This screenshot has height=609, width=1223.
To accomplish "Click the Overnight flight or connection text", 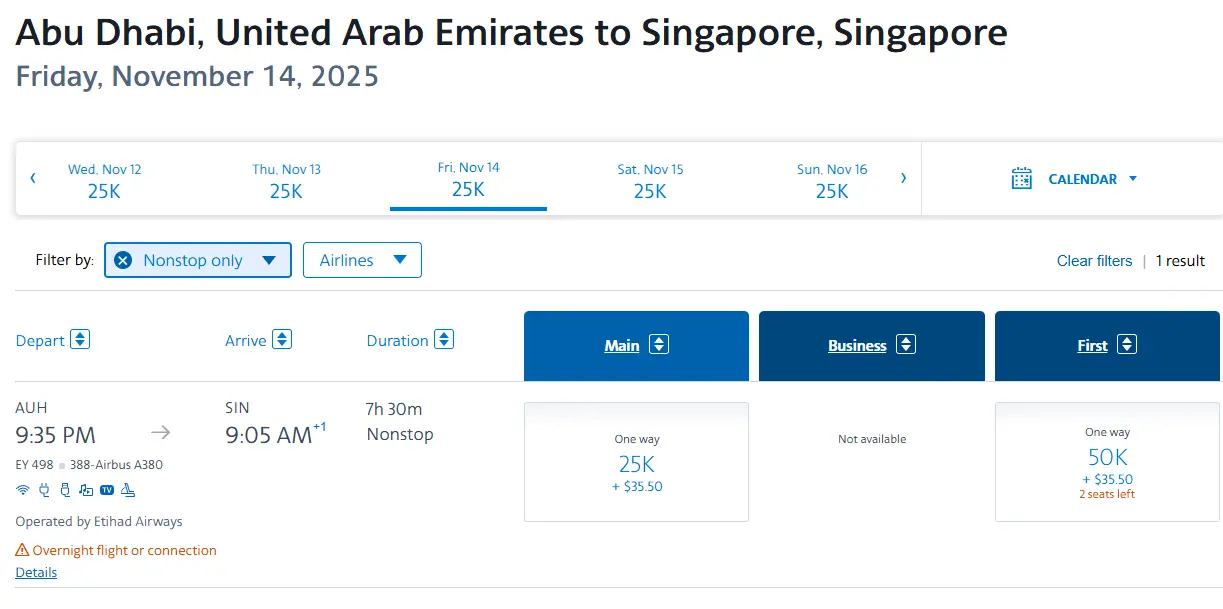I will point(124,551).
